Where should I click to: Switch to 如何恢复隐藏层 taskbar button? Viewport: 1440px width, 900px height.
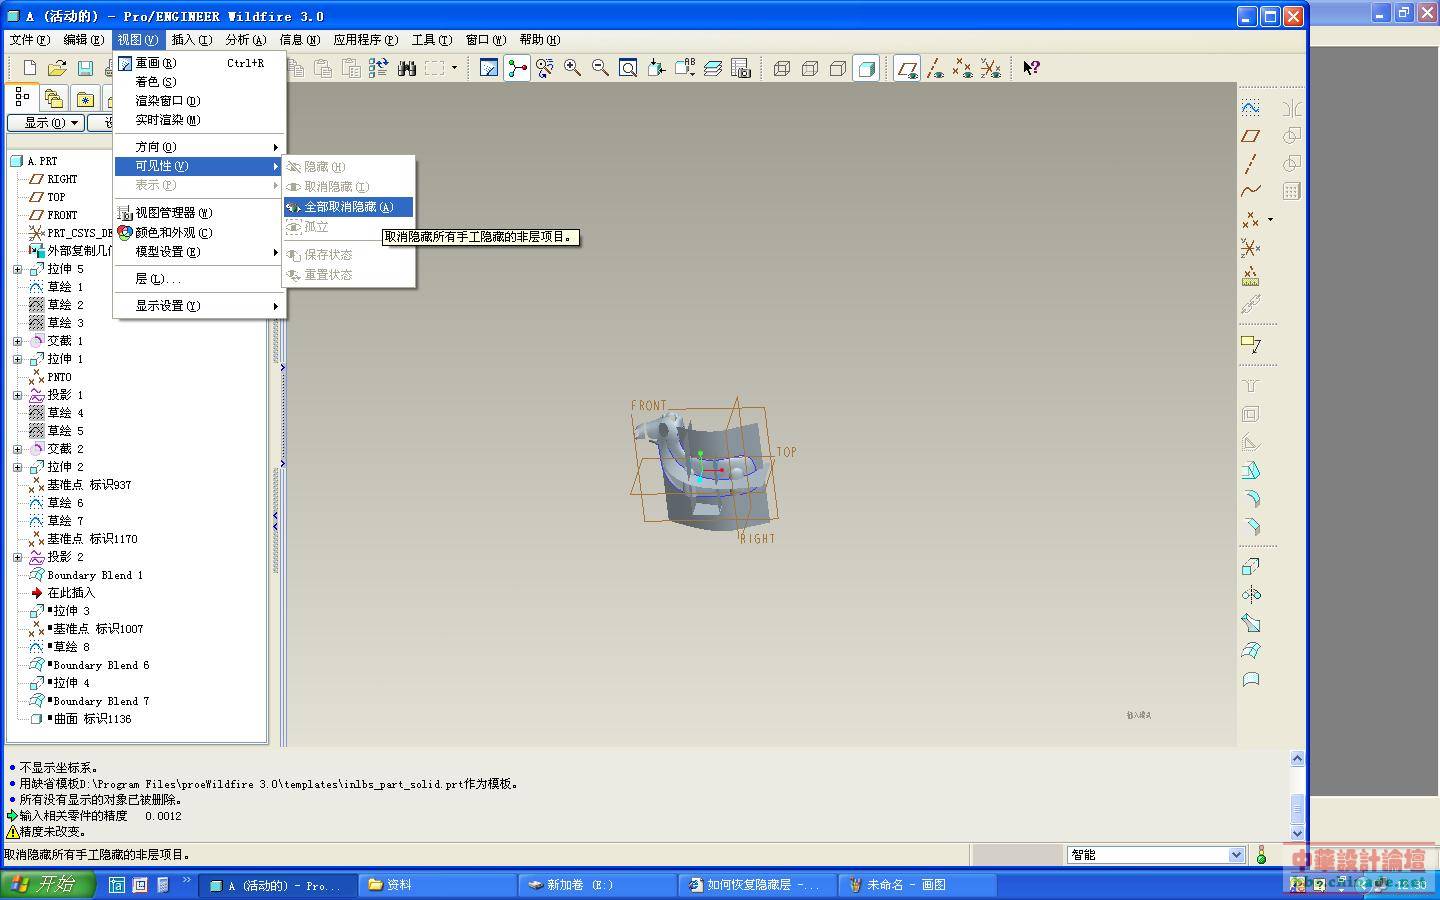[757, 885]
